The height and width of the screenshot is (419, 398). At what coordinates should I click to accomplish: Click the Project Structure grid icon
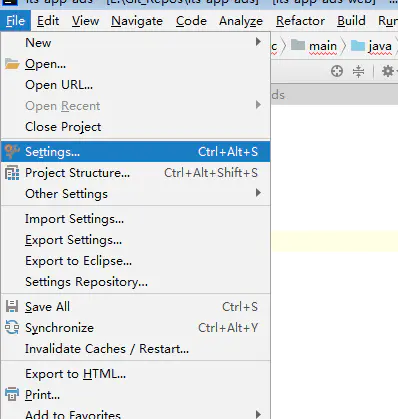point(12,173)
